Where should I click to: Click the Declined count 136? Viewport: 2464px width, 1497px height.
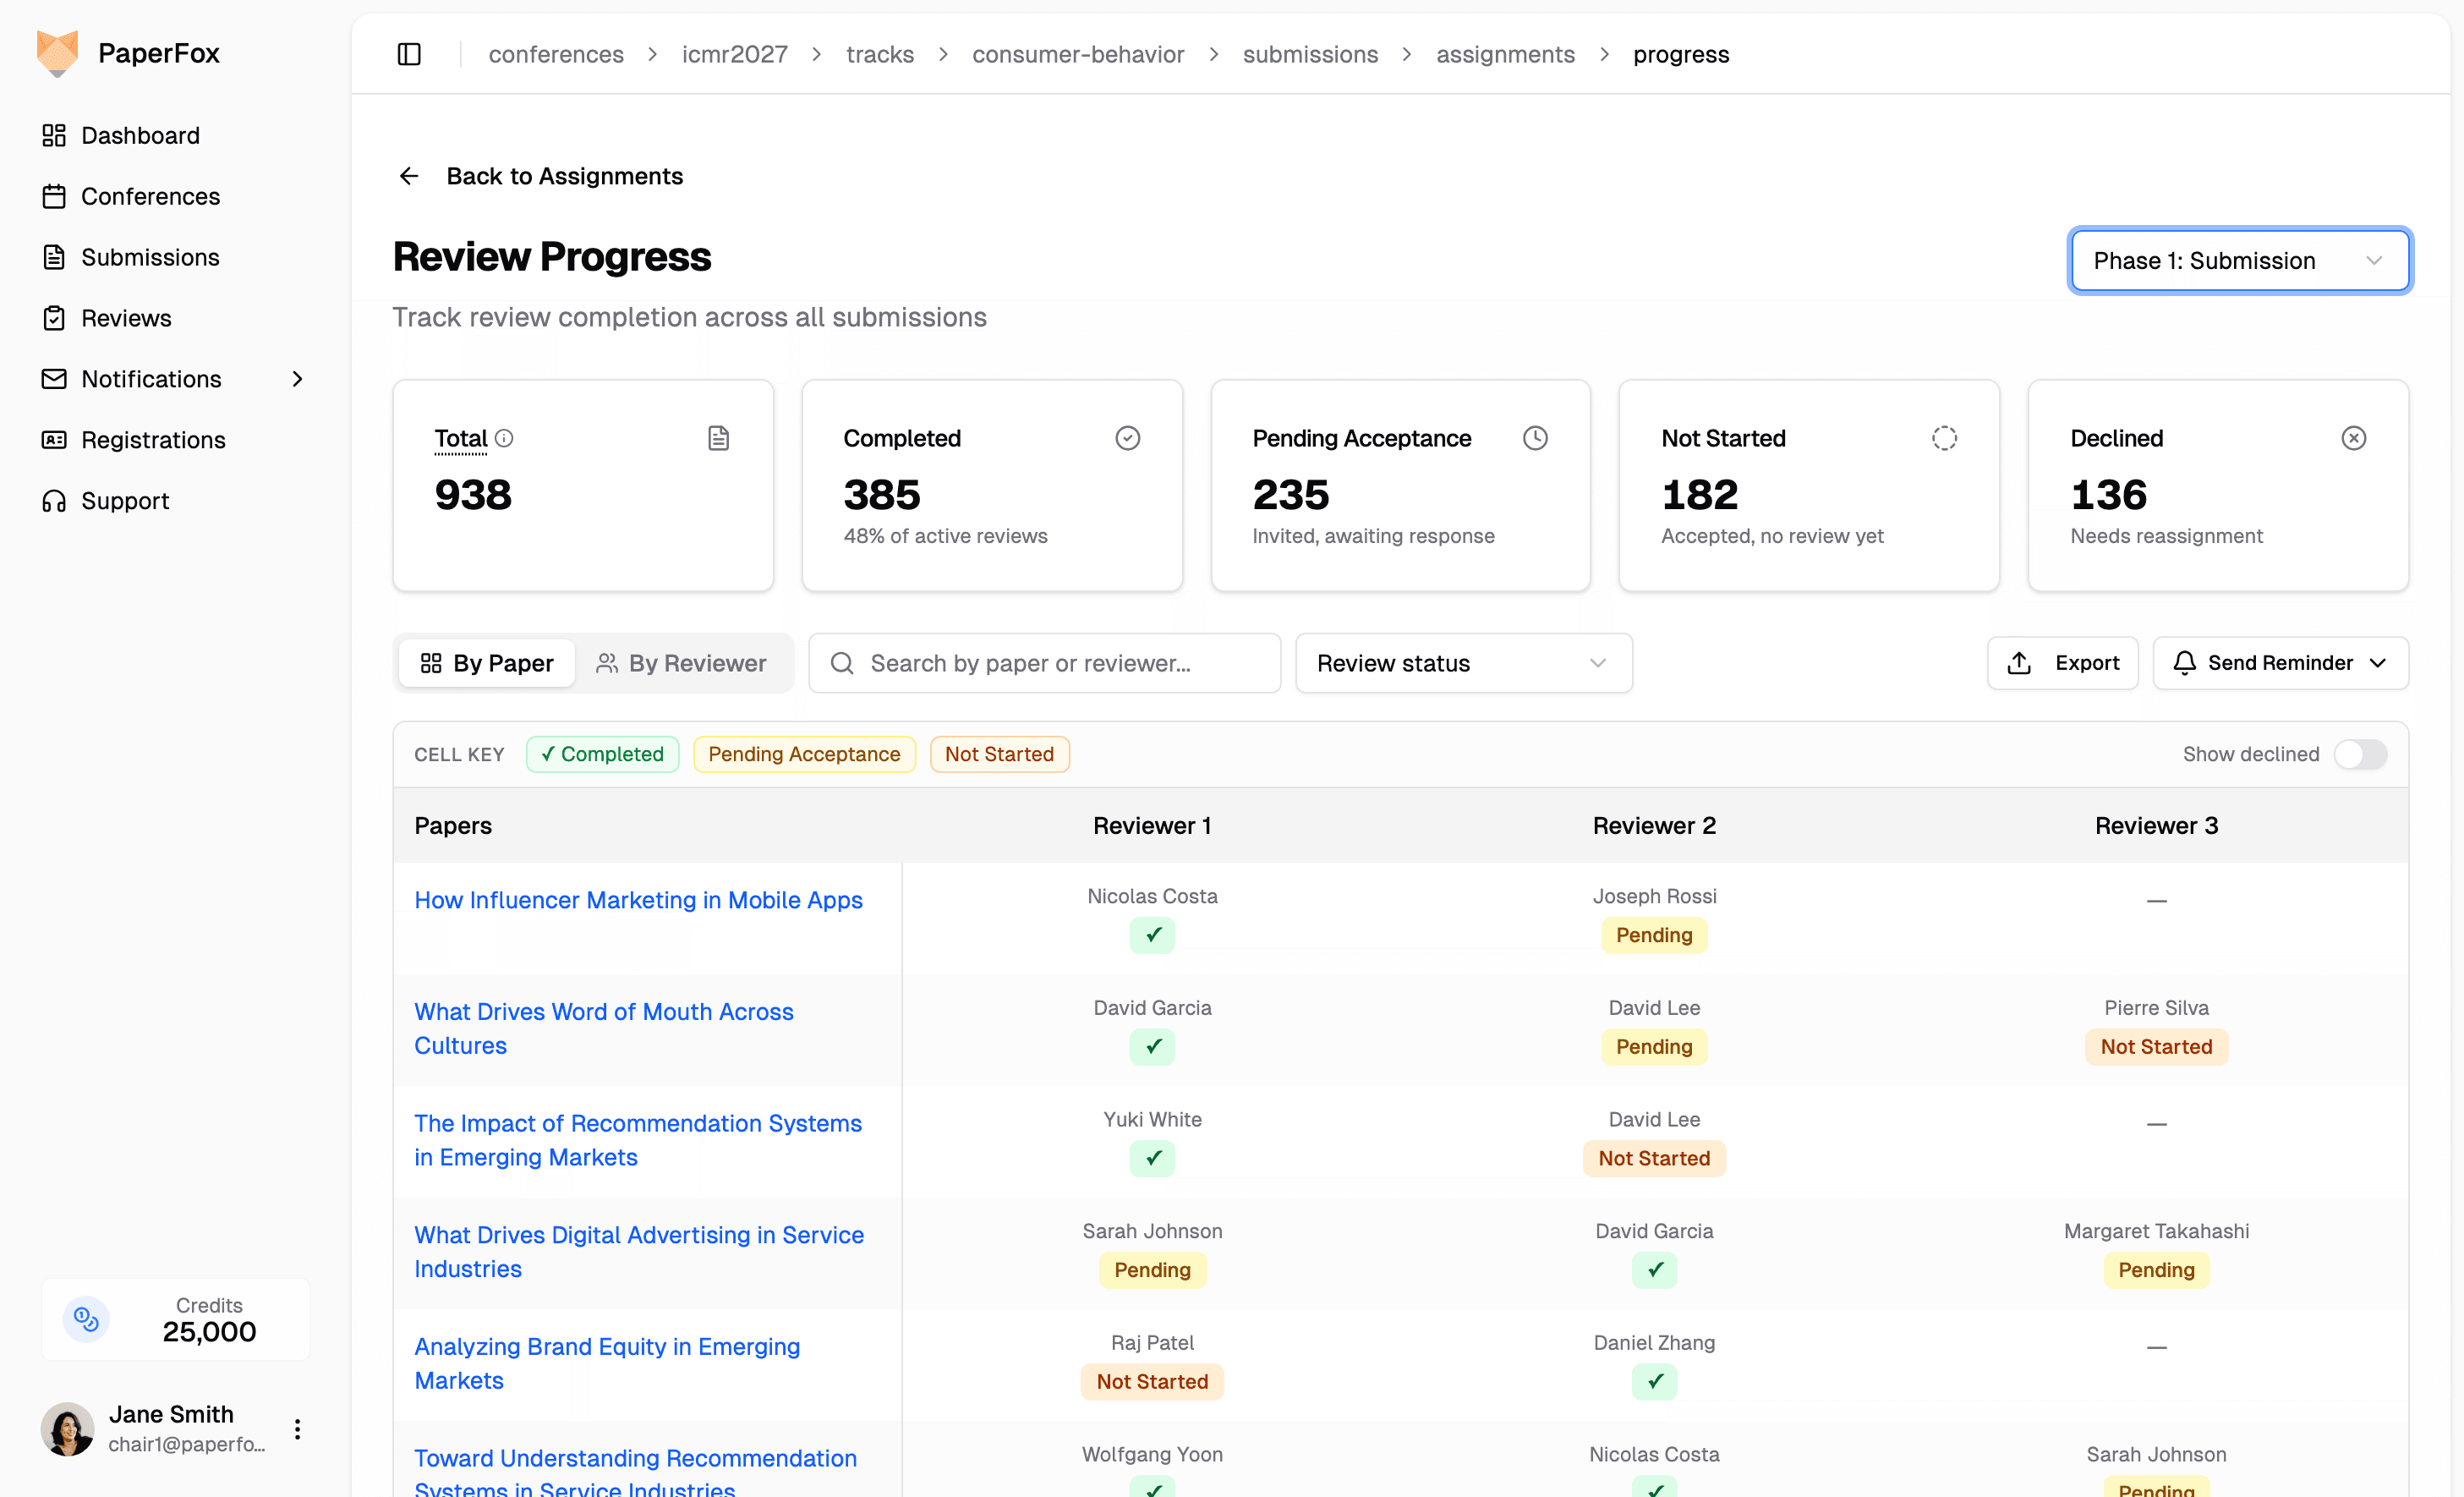(x=2108, y=494)
